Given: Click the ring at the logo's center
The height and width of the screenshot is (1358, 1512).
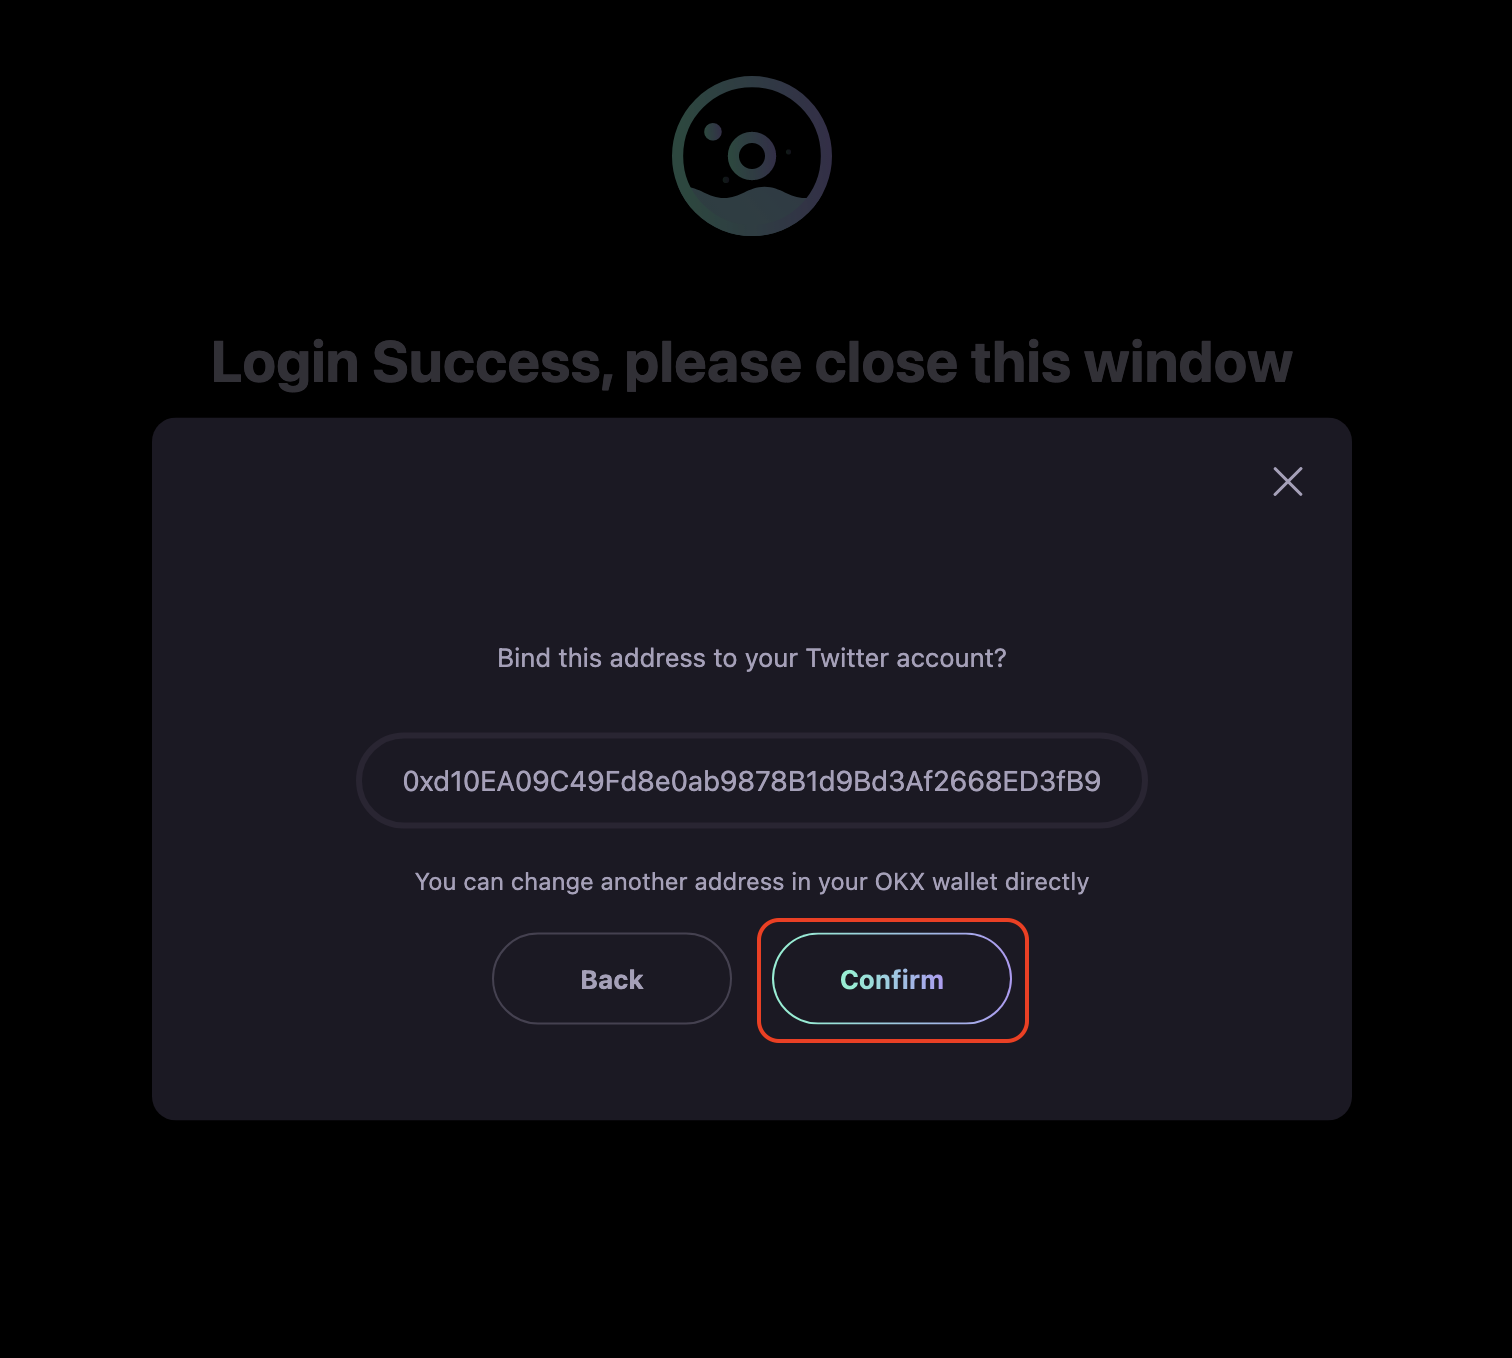Looking at the screenshot, I should pyautogui.click(x=752, y=156).
